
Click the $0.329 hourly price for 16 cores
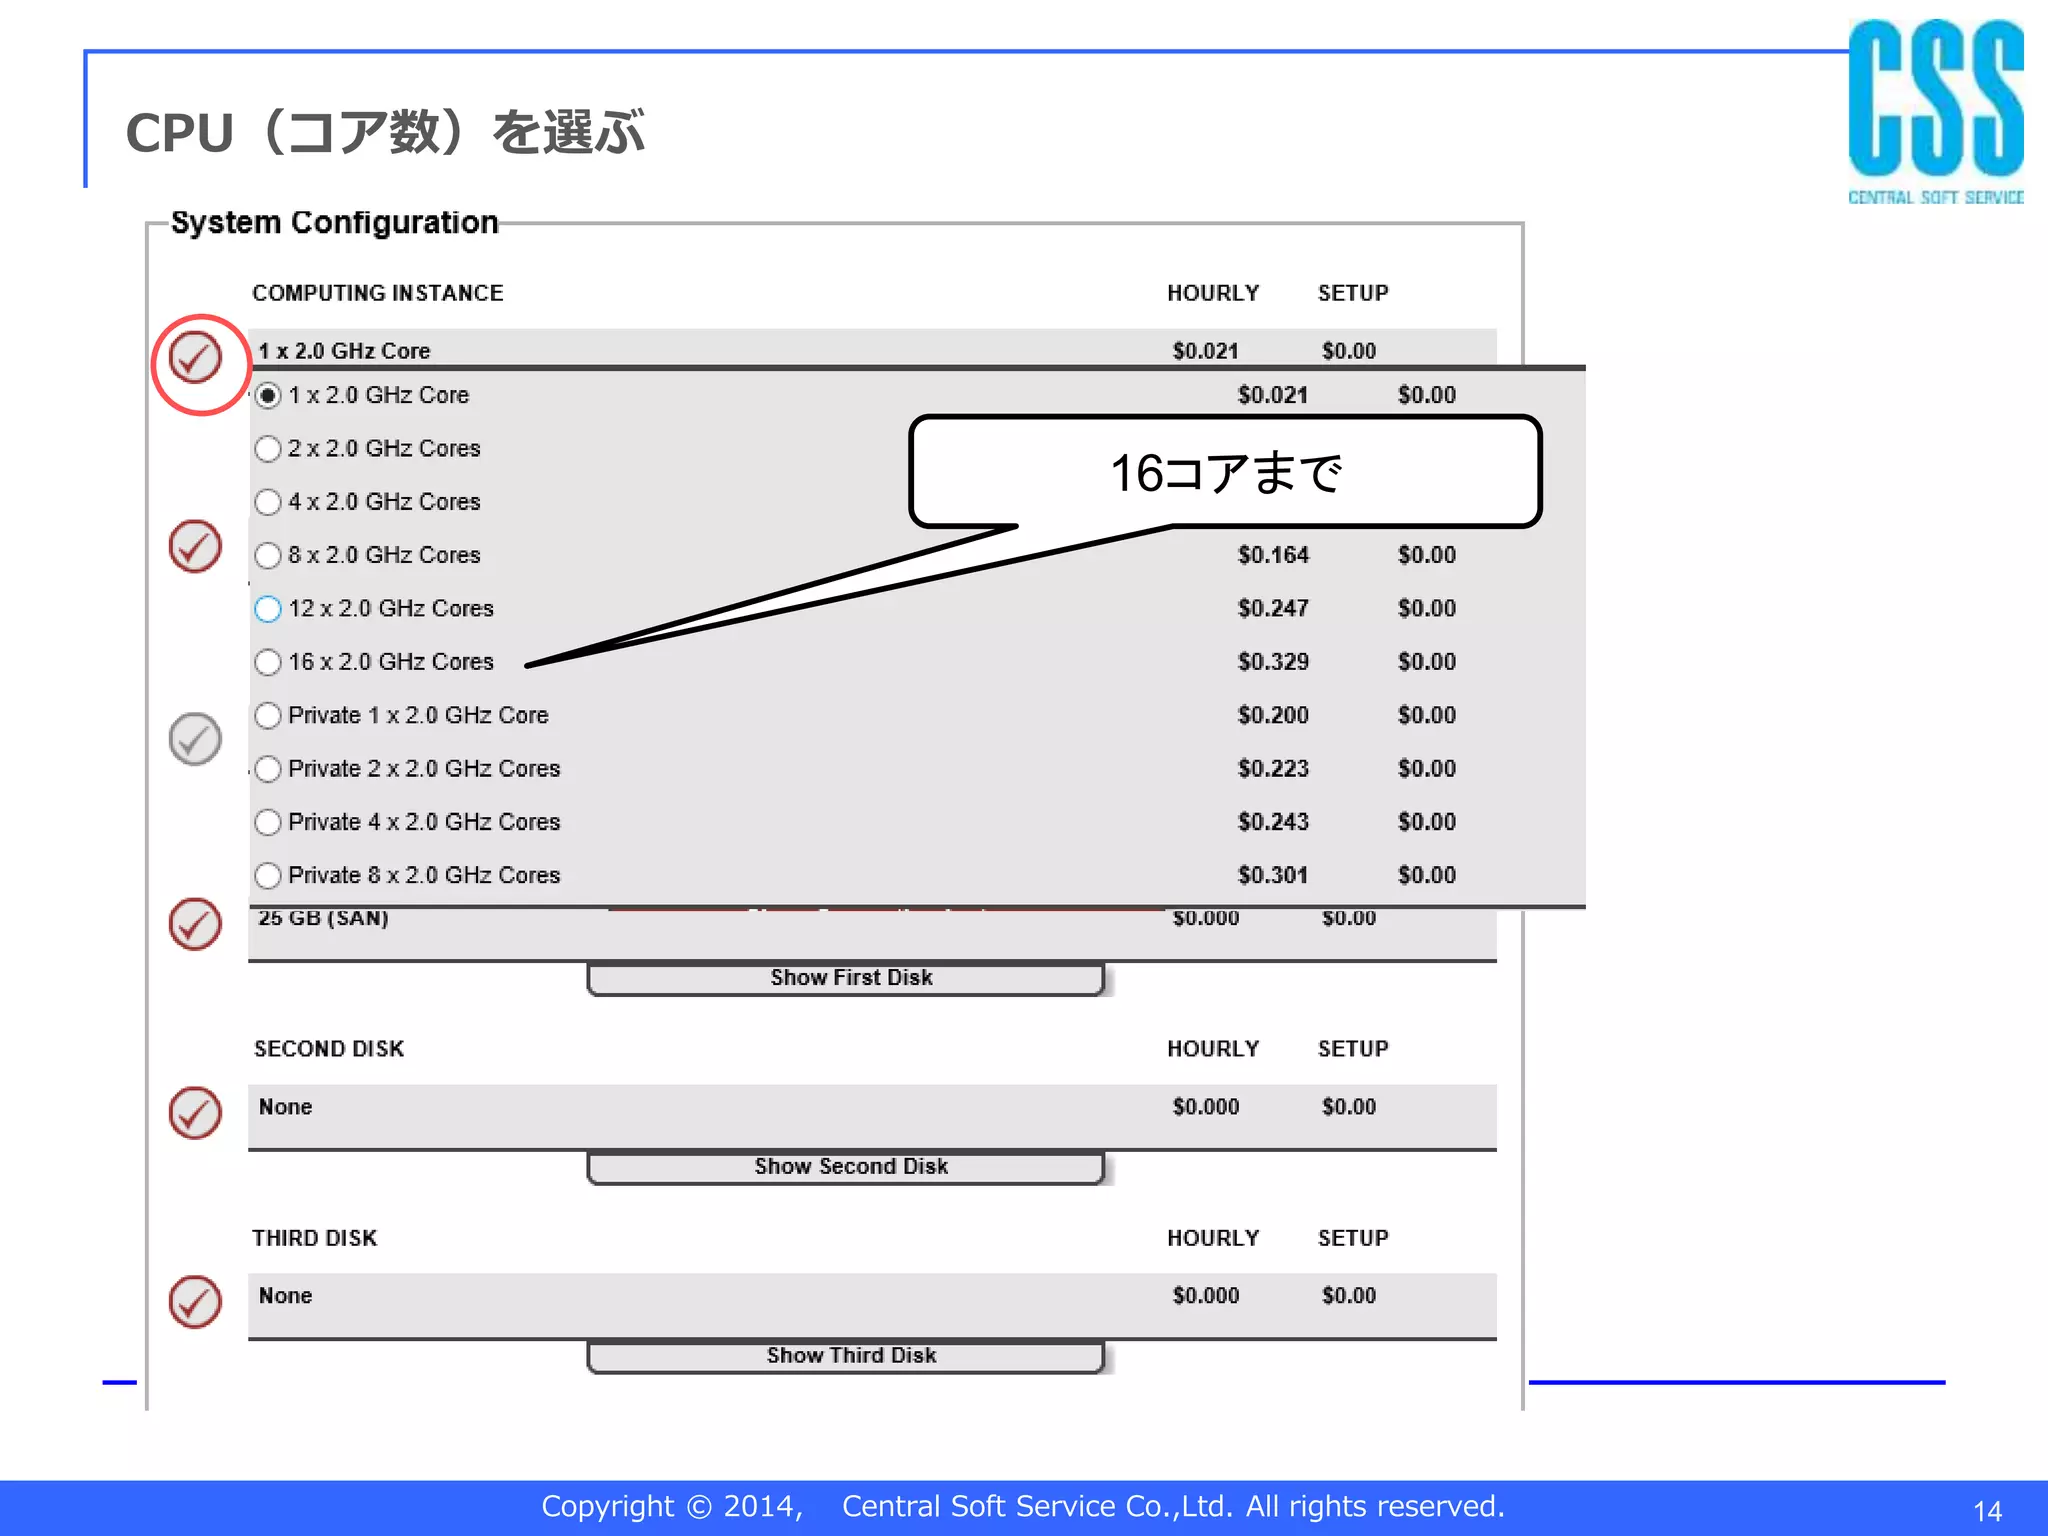(1273, 662)
